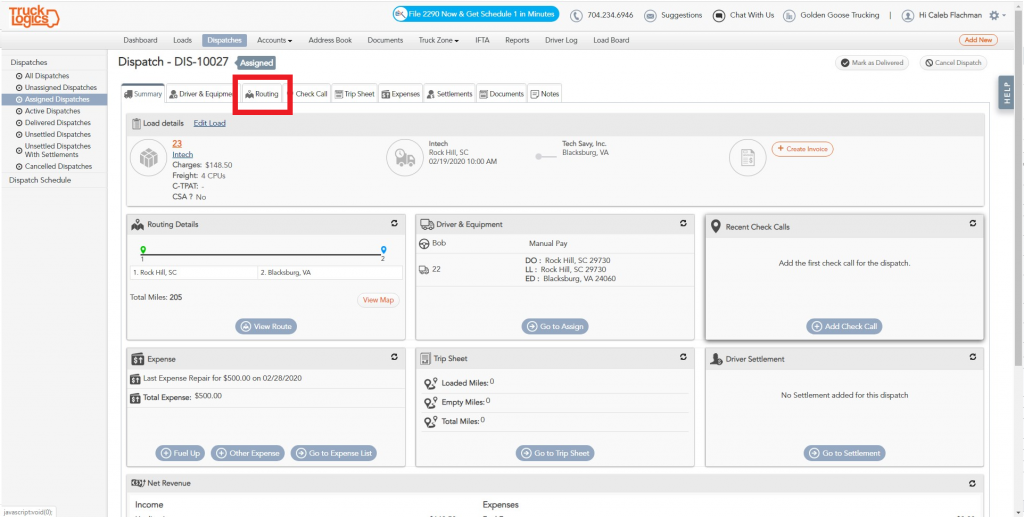The width and height of the screenshot is (1024, 517).
Task: Click the Edit Load link
Action: [210, 123]
